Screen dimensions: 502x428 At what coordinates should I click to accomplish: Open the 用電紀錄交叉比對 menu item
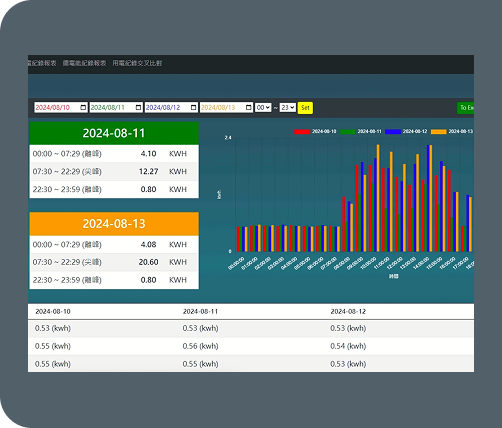137,63
